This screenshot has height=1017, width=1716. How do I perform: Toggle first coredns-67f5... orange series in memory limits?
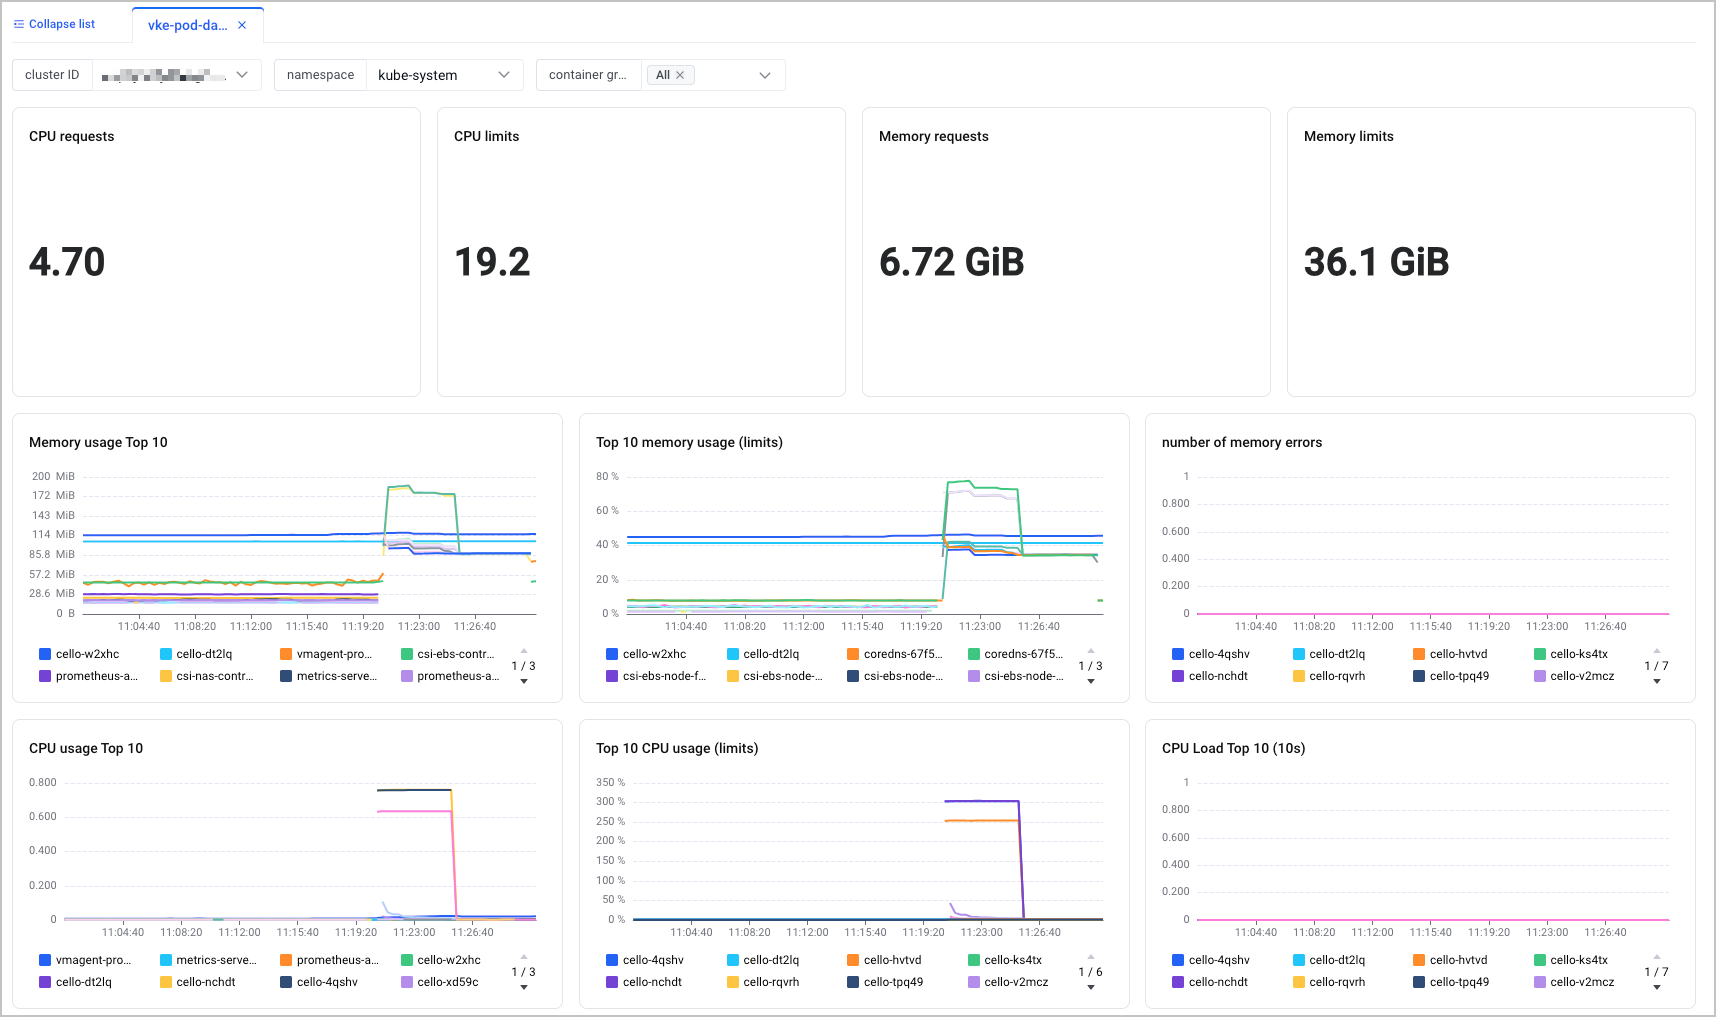pos(894,654)
